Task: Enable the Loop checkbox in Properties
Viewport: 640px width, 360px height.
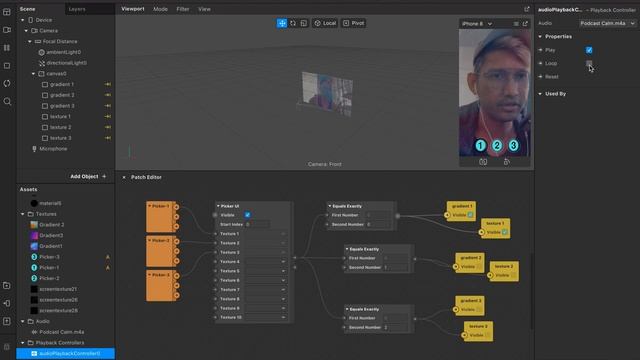Action: (x=589, y=63)
